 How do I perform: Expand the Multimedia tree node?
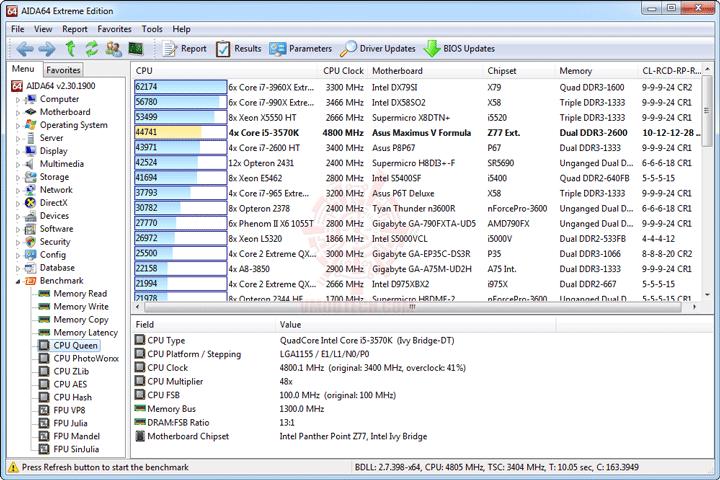click(x=18, y=164)
